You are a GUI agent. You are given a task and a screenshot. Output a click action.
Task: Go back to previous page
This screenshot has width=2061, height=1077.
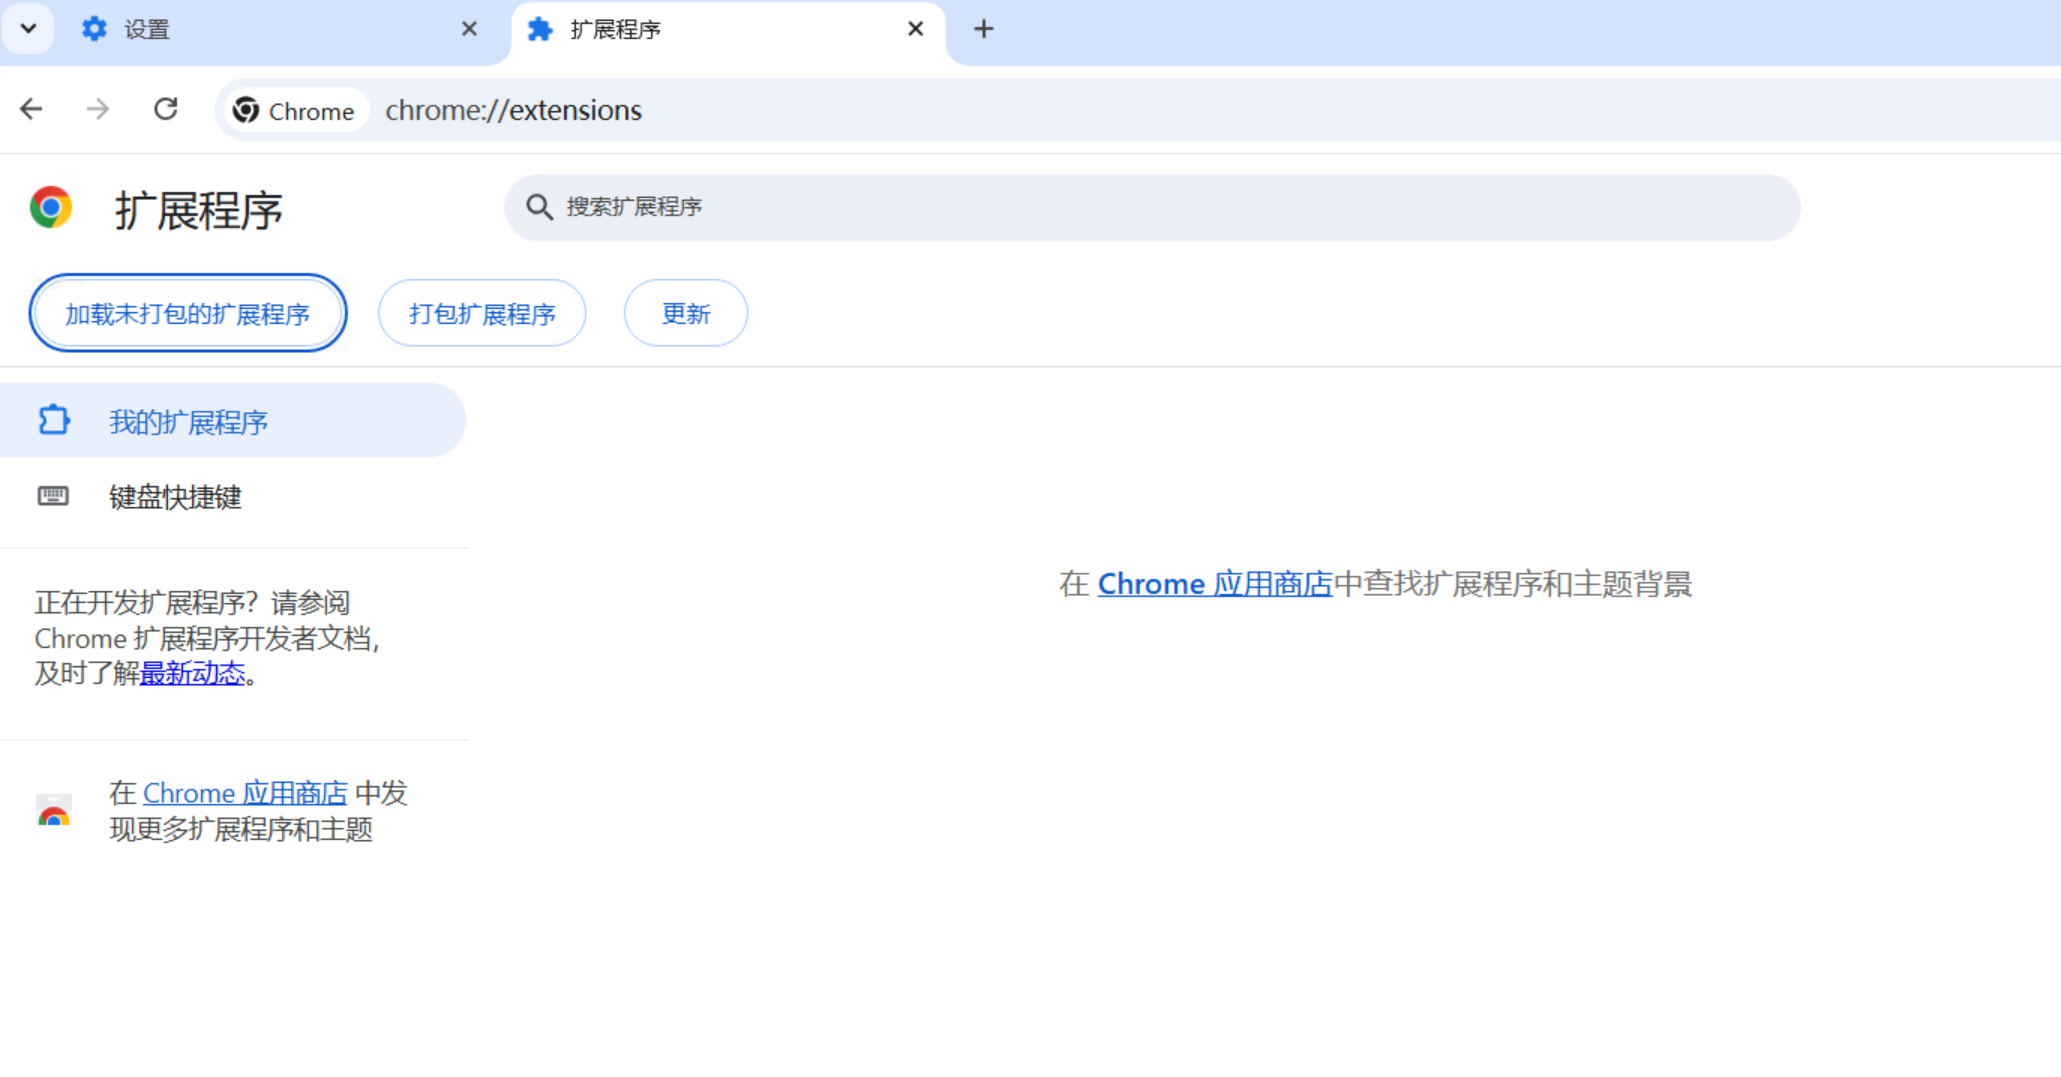coord(32,109)
